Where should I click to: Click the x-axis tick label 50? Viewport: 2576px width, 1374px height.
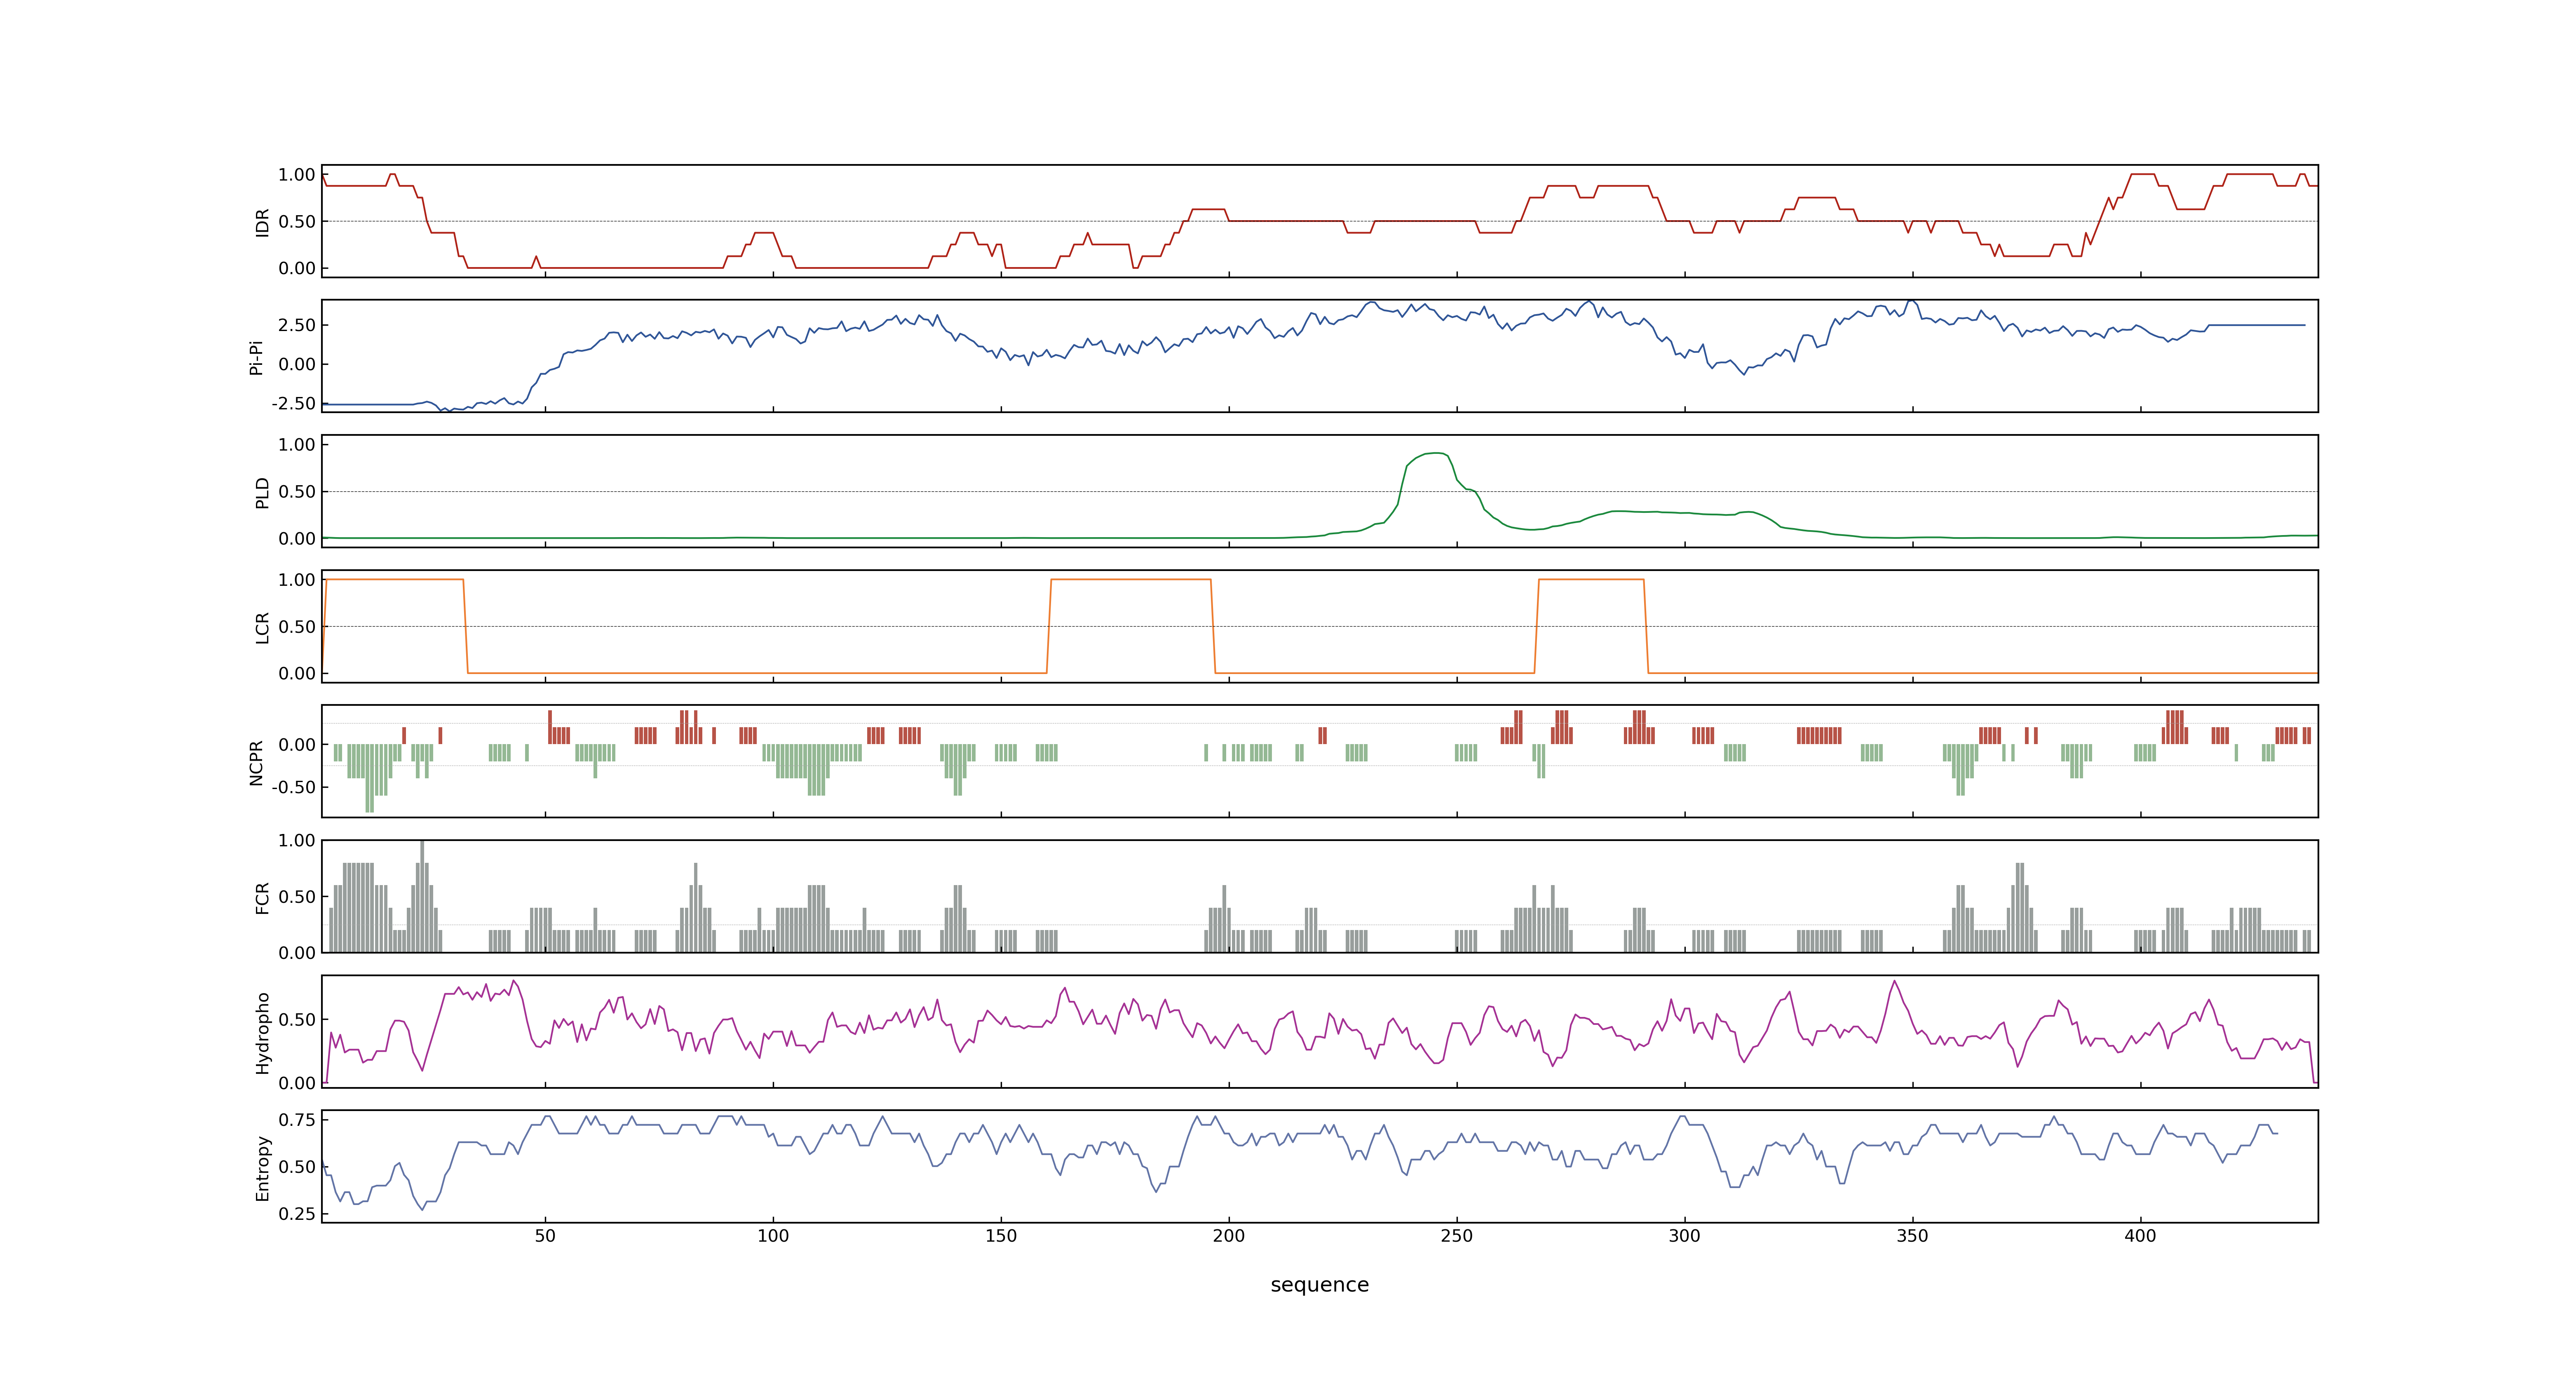point(545,1236)
